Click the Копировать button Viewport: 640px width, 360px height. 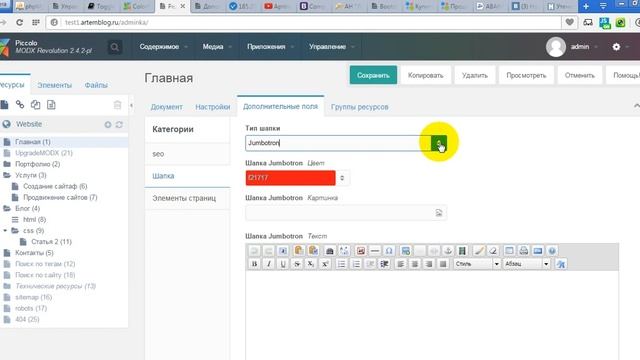click(x=426, y=75)
